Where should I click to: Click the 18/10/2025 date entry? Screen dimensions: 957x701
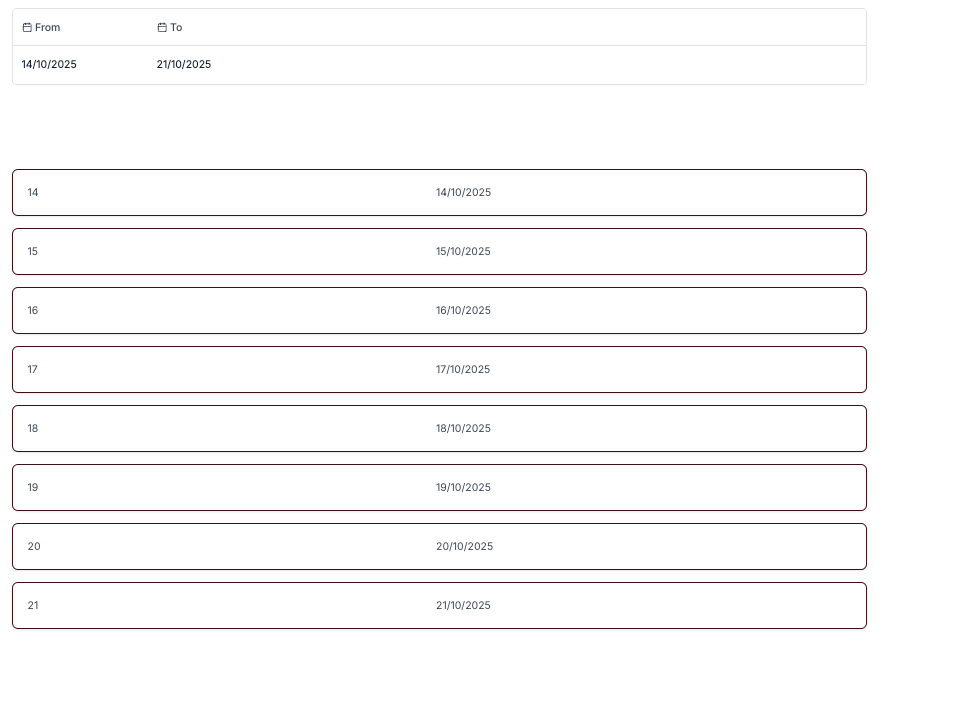click(463, 429)
